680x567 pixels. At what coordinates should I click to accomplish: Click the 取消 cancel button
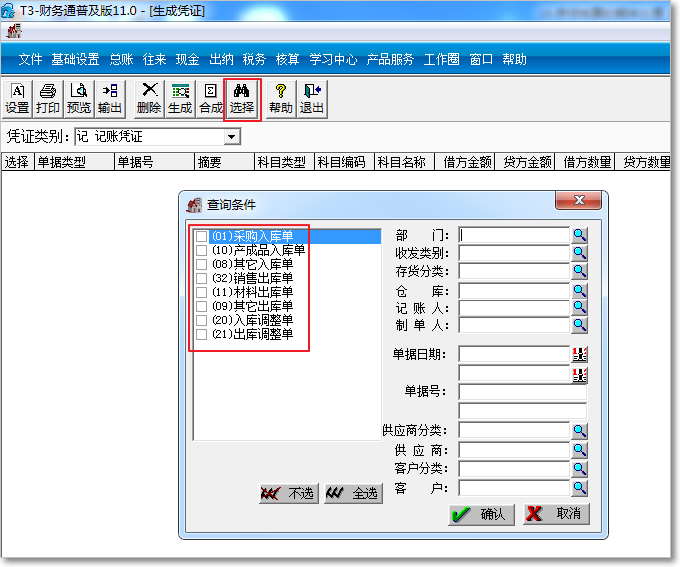click(x=556, y=514)
